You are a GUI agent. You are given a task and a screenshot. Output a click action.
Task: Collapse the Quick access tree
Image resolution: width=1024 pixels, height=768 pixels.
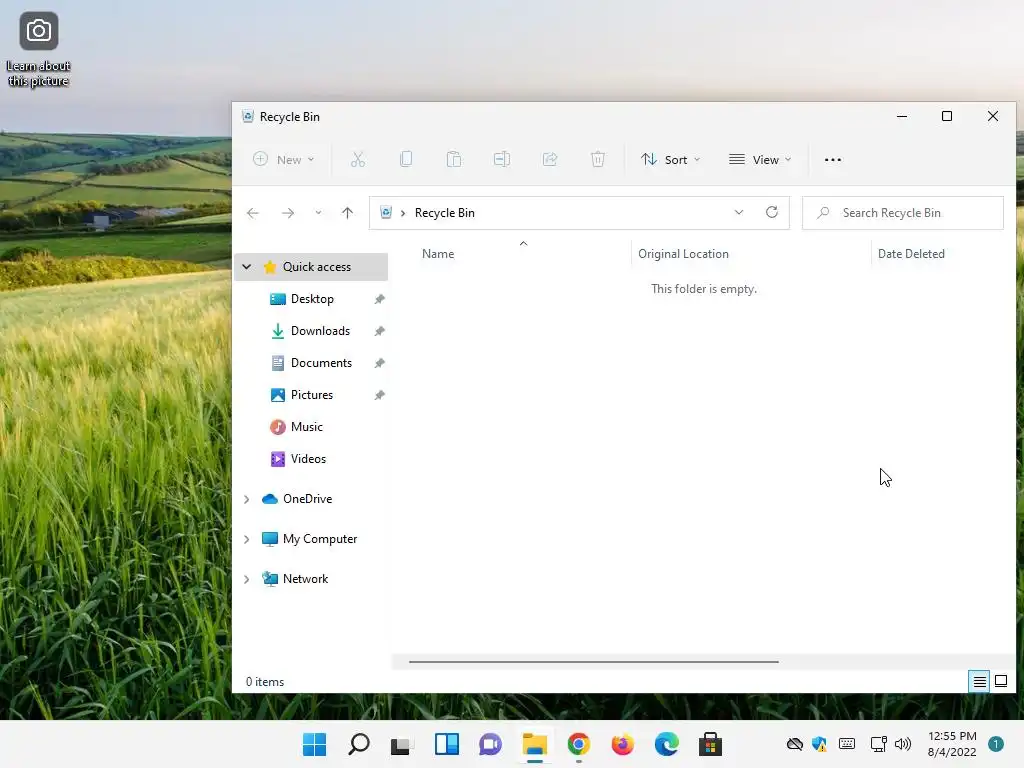pos(247,266)
